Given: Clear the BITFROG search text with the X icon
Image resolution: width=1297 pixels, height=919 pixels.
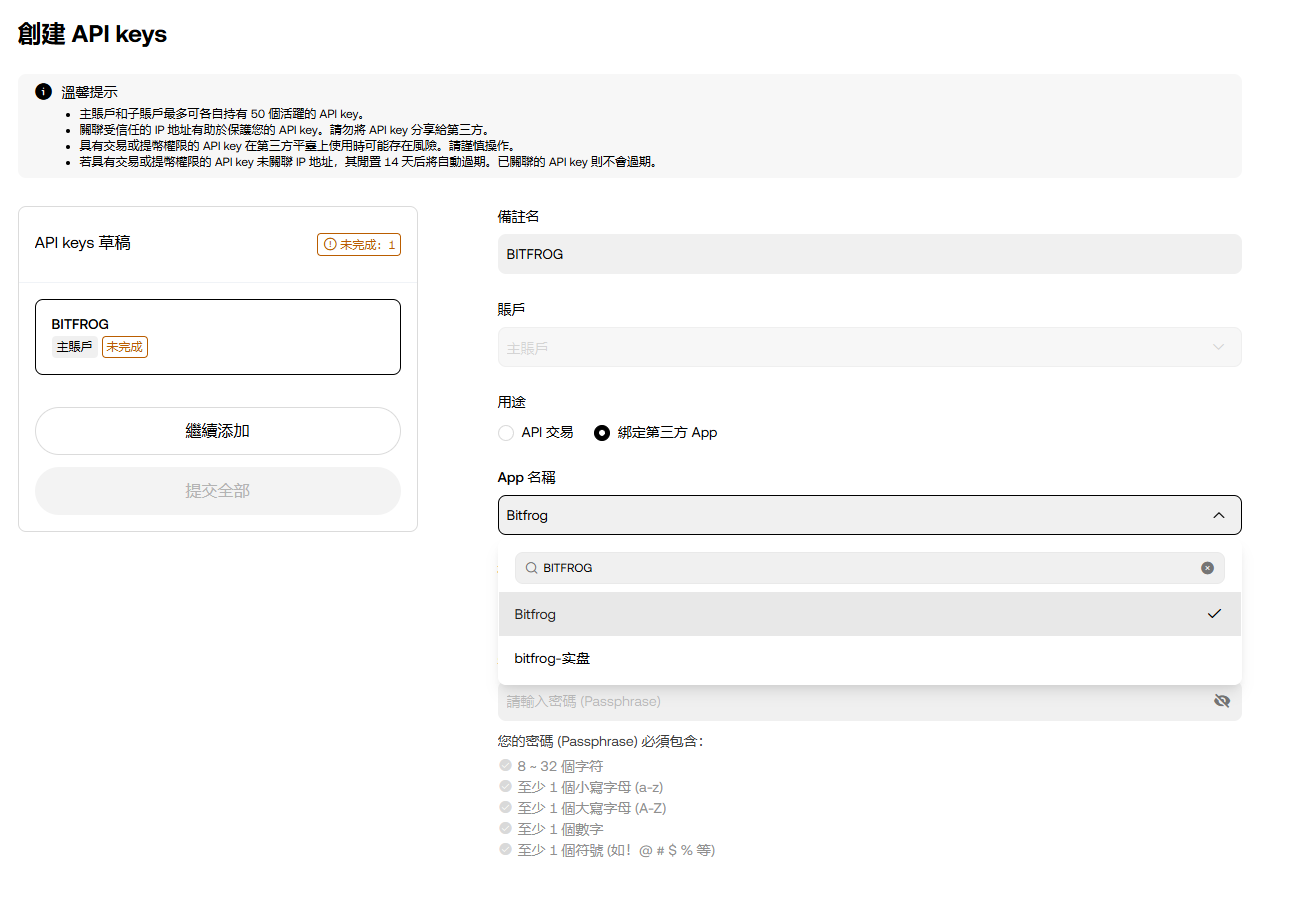Looking at the screenshot, I should pyautogui.click(x=1207, y=568).
